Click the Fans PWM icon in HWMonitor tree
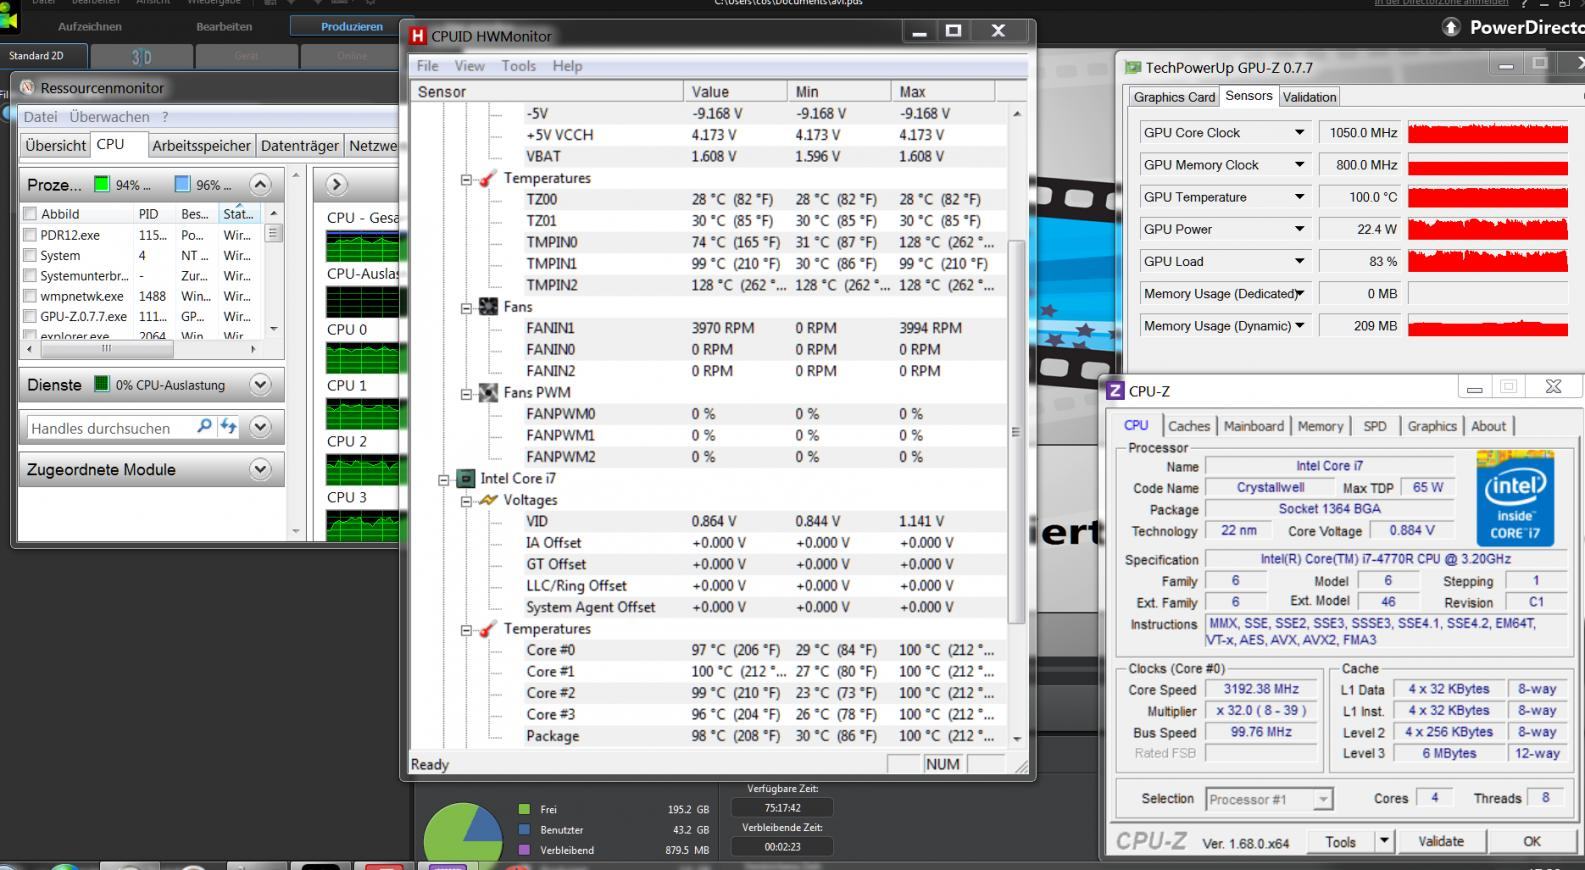1585x870 pixels. (488, 393)
